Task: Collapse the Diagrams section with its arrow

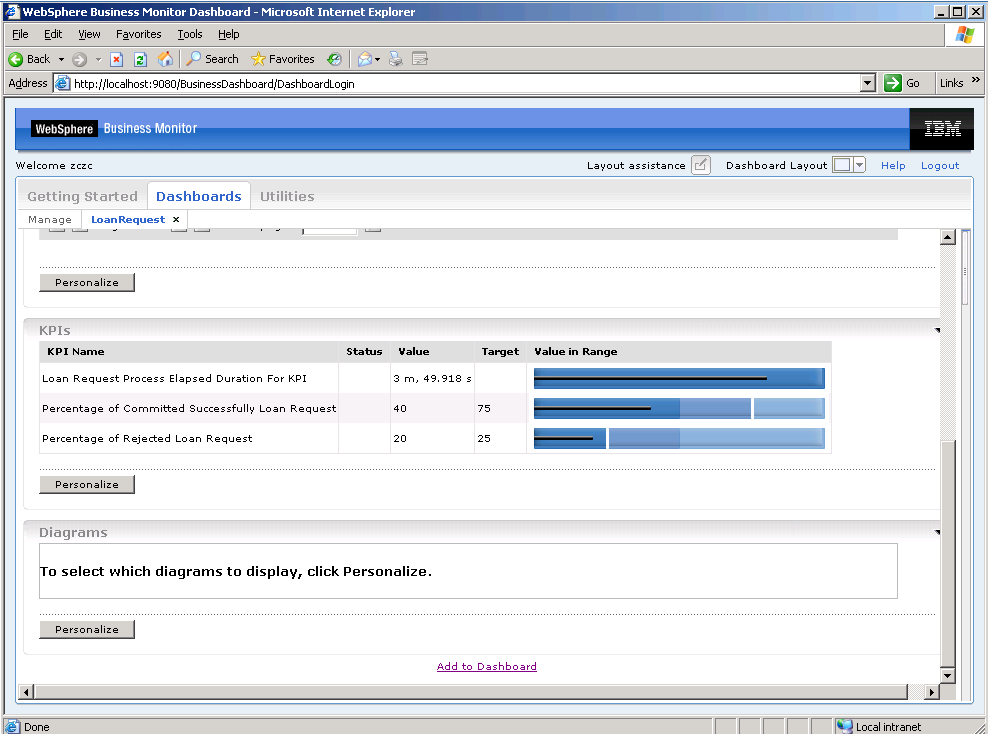Action: pyautogui.click(x=938, y=532)
